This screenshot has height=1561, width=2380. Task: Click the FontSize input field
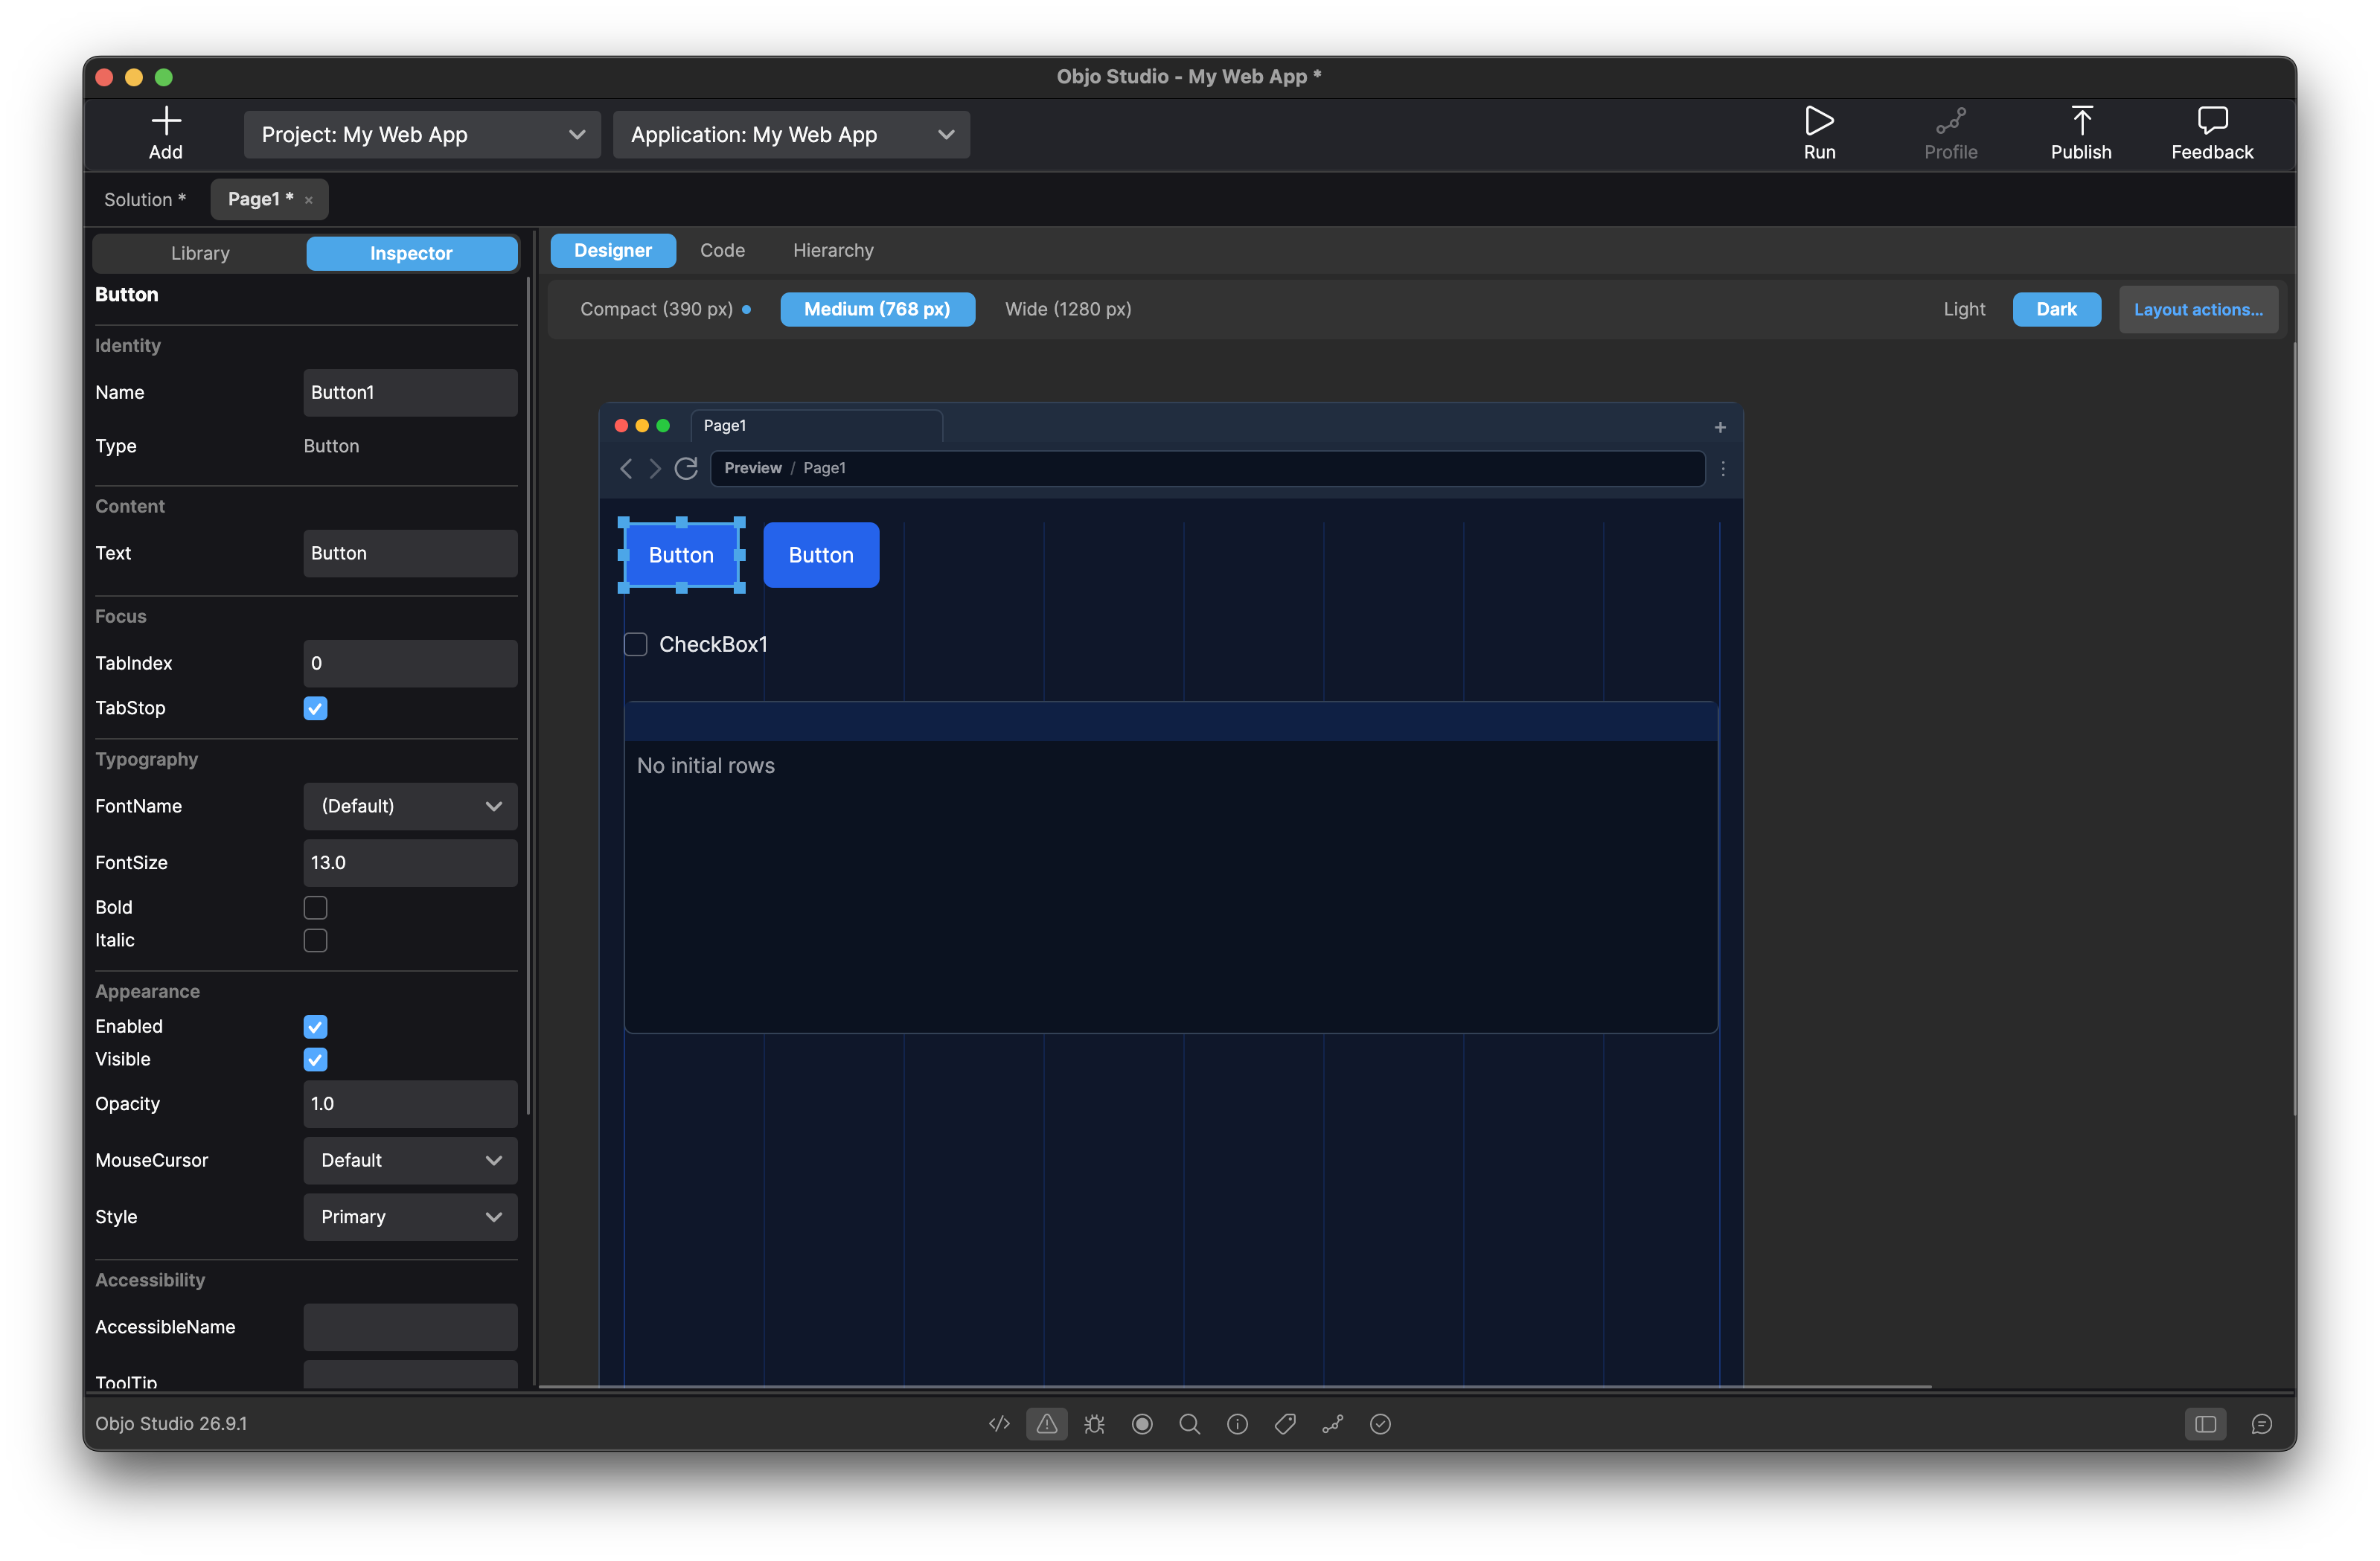[410, 862]
